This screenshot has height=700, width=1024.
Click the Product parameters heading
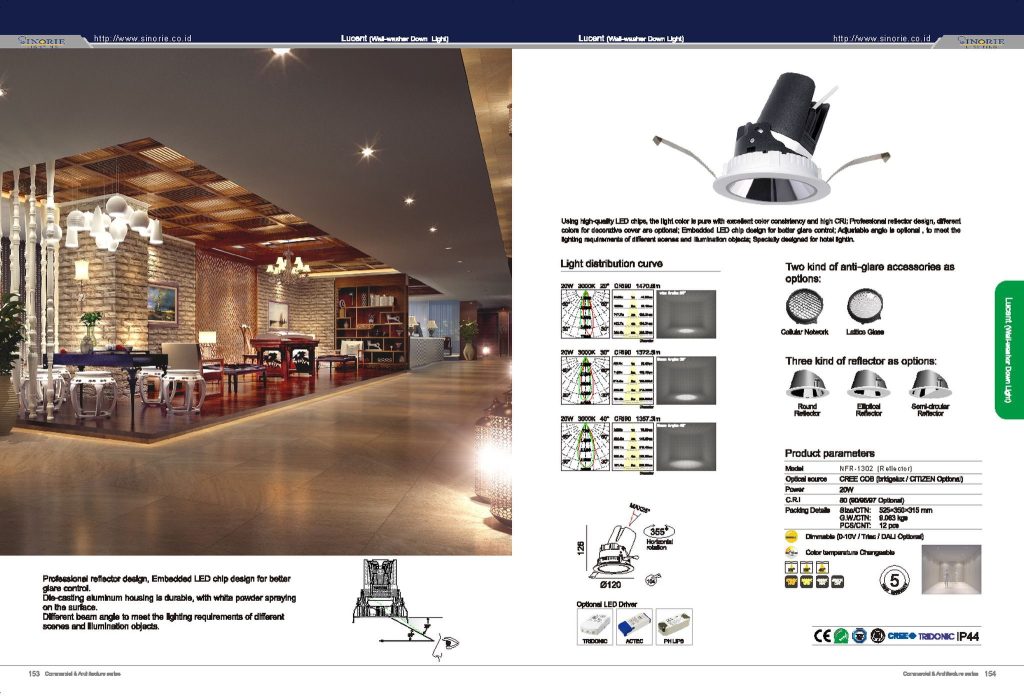pyautogui.click(x=829, y=453)
